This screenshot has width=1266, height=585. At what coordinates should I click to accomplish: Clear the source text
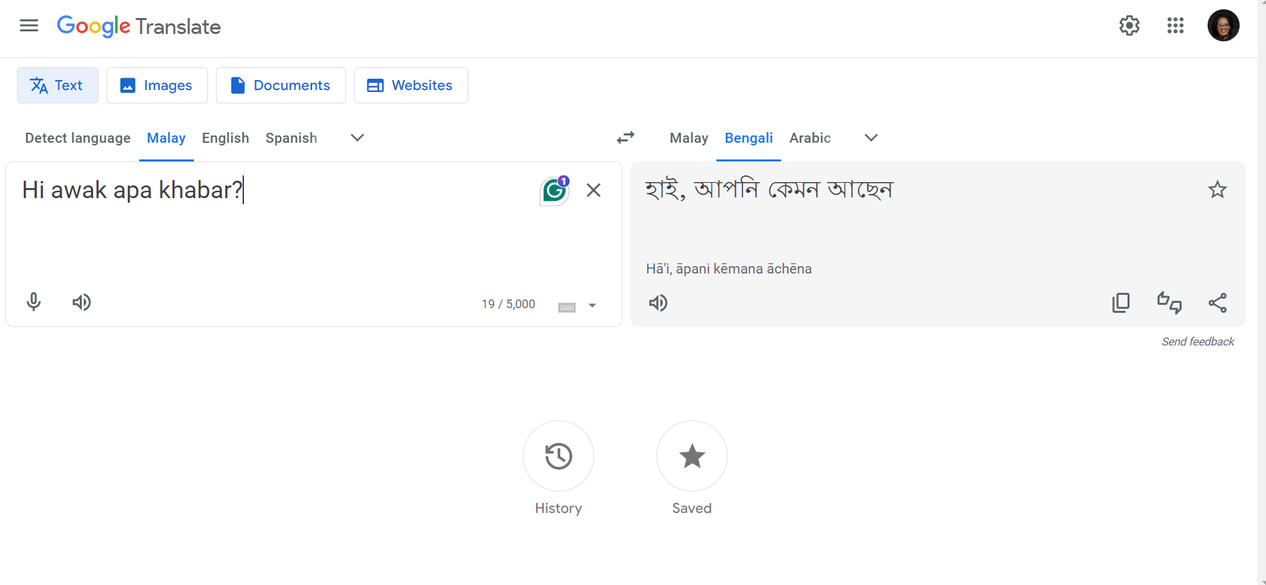point(594,190)
